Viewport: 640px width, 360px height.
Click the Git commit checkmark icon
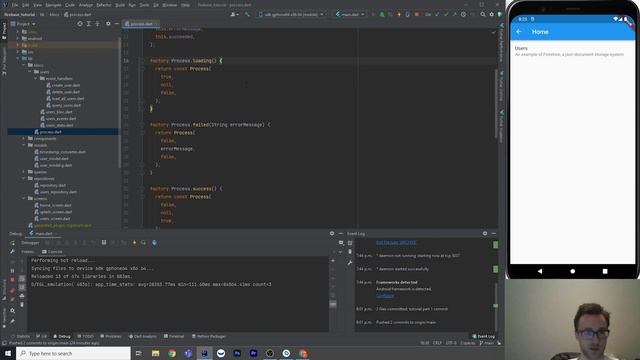[x=446, y=14]
